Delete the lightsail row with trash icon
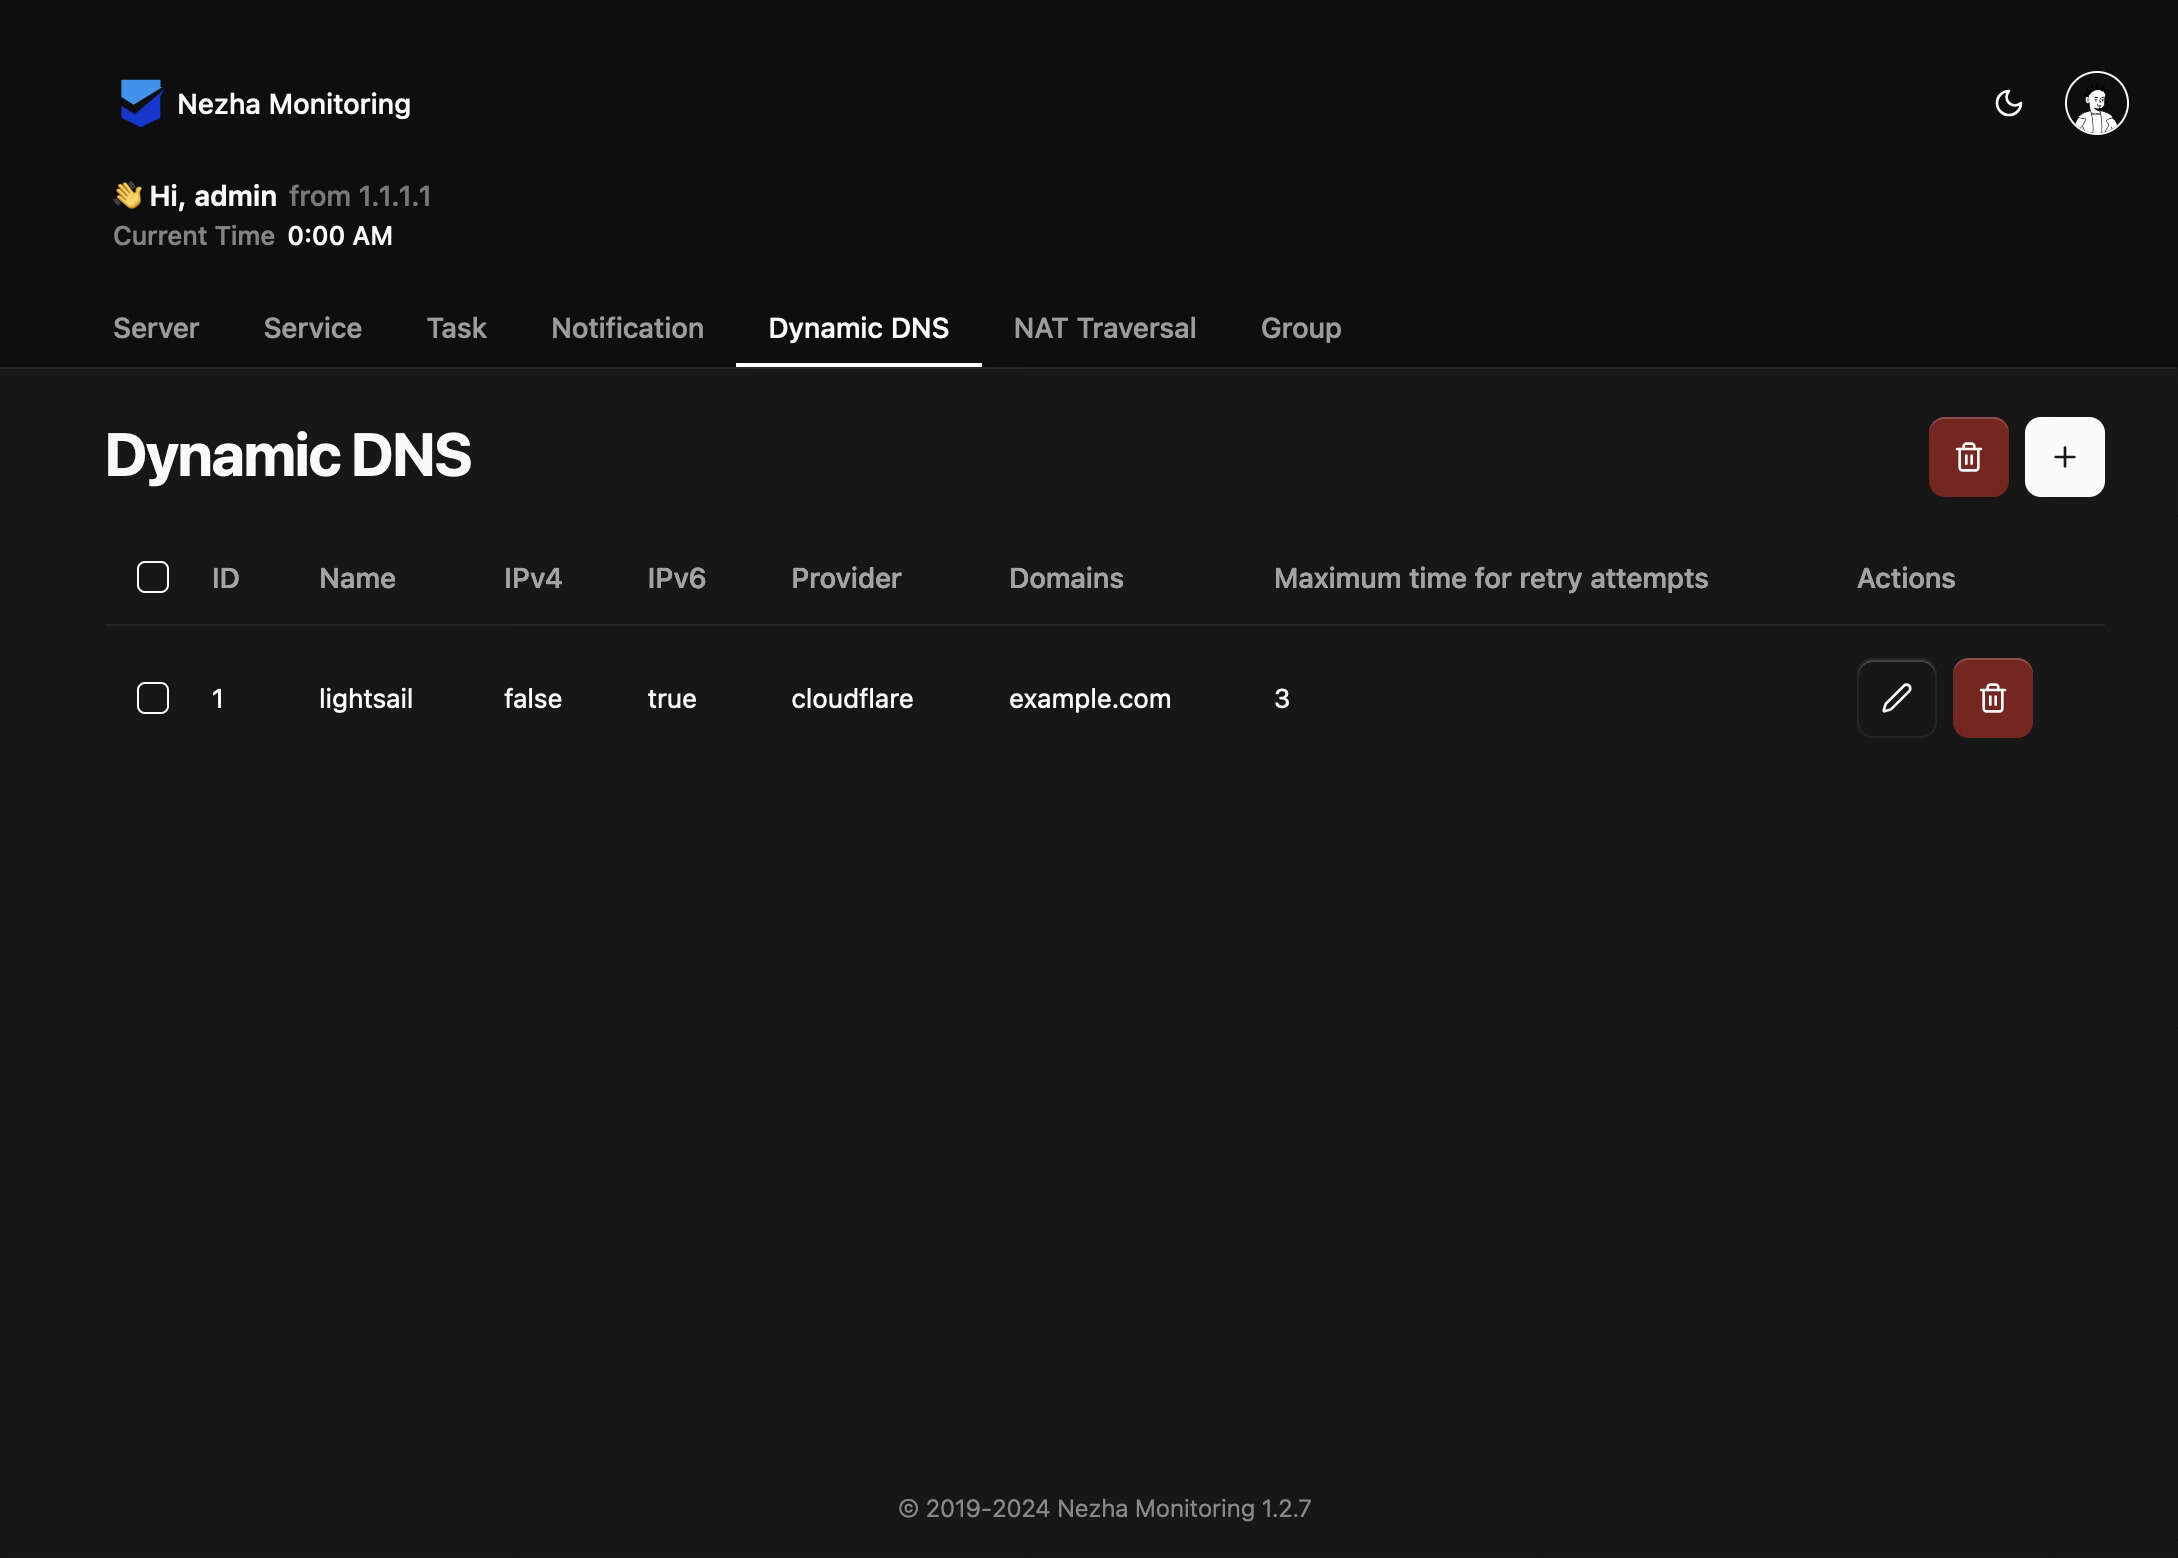The height and width of the screenshot is (1558, 2178). [1992, 698]
